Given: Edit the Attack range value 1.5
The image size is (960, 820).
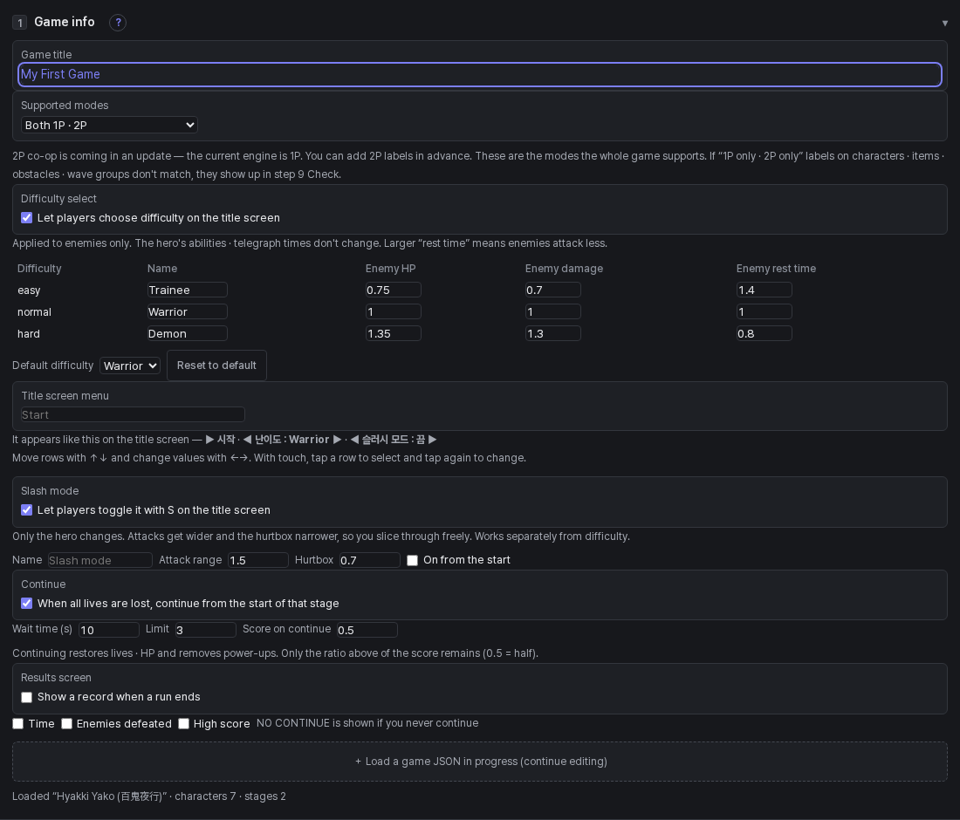Looking at the screenshot, I should click(x=258, y=560).
